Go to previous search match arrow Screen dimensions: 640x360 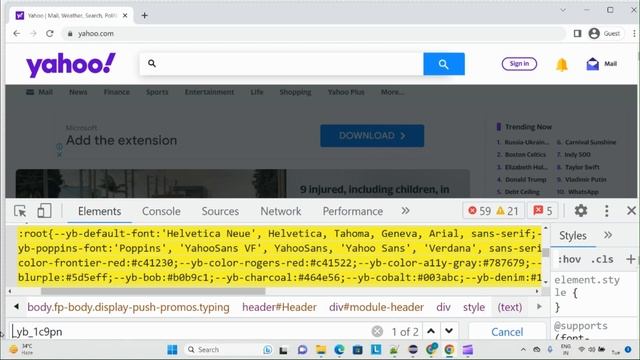click(431, 331)
